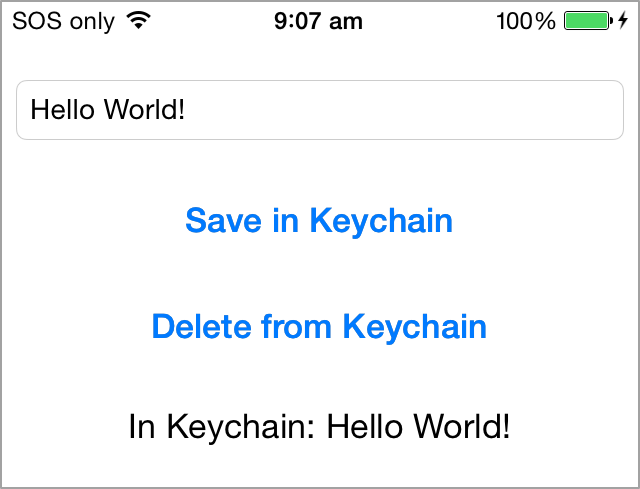Tap the "In Keychain: Hello World!" label
This screenshot has height=489, width=640.
319,427
